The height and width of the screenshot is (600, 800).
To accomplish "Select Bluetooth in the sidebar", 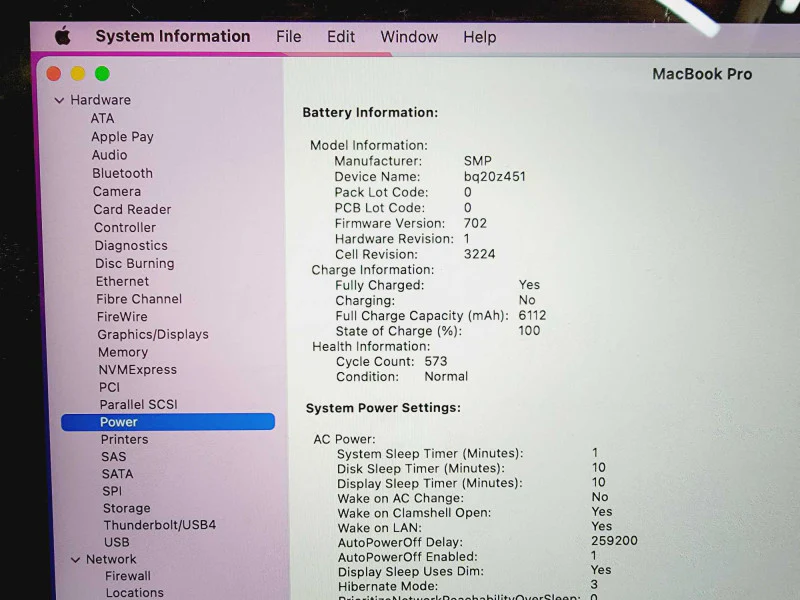I will click(x=122, y=173).
